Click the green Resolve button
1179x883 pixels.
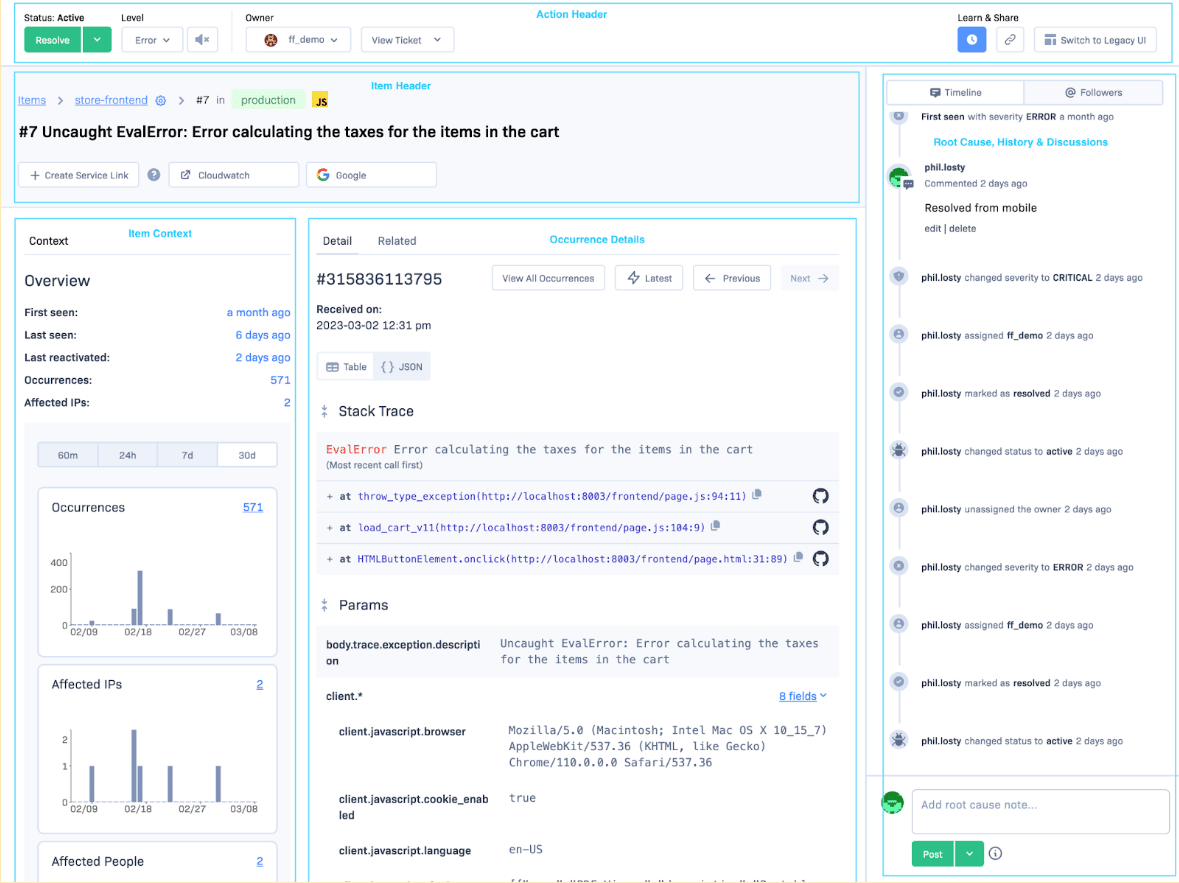(53, 40)
